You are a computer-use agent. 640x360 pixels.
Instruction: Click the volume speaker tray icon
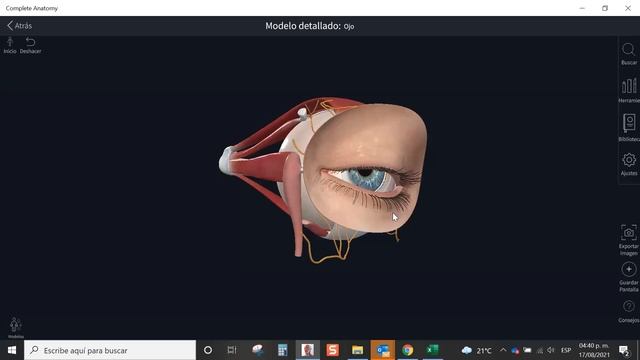[x=551, y=350]
